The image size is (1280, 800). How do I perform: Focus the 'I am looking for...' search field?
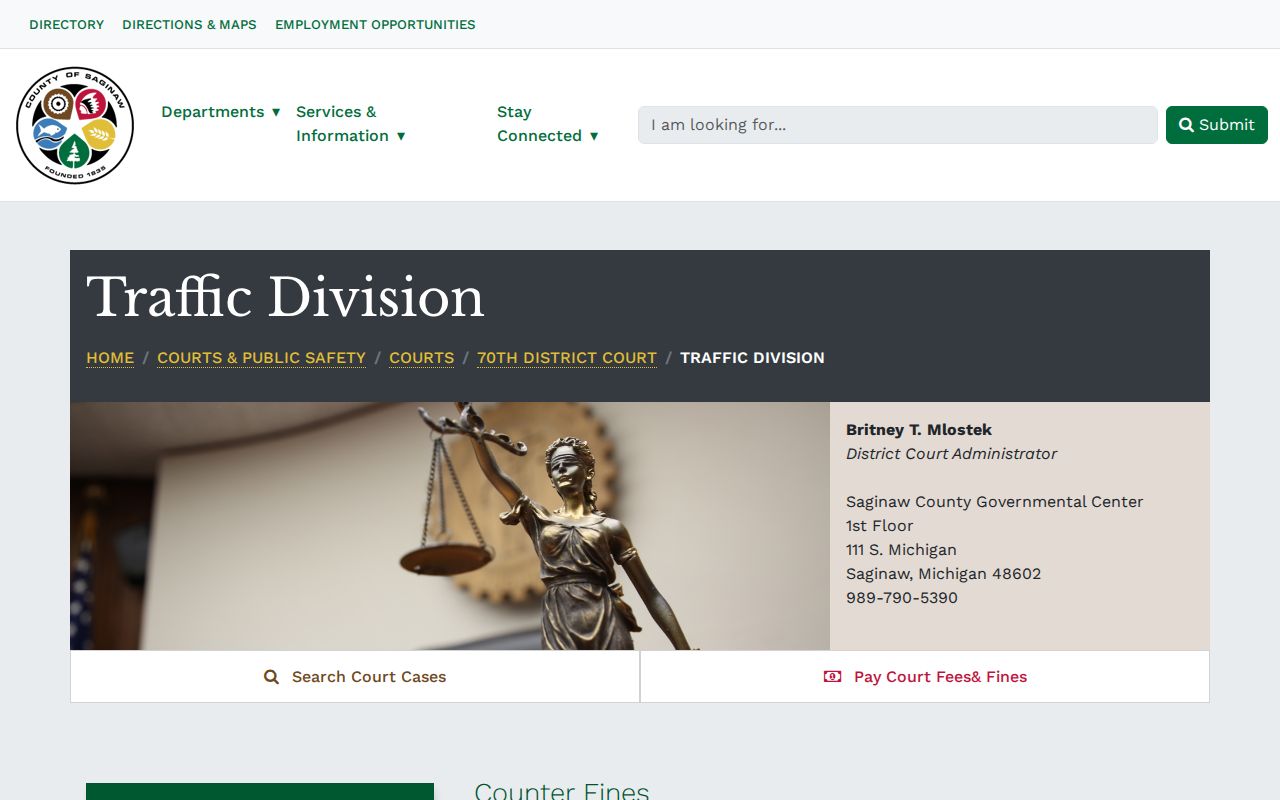pyautogui.click(x=898, y=125)
